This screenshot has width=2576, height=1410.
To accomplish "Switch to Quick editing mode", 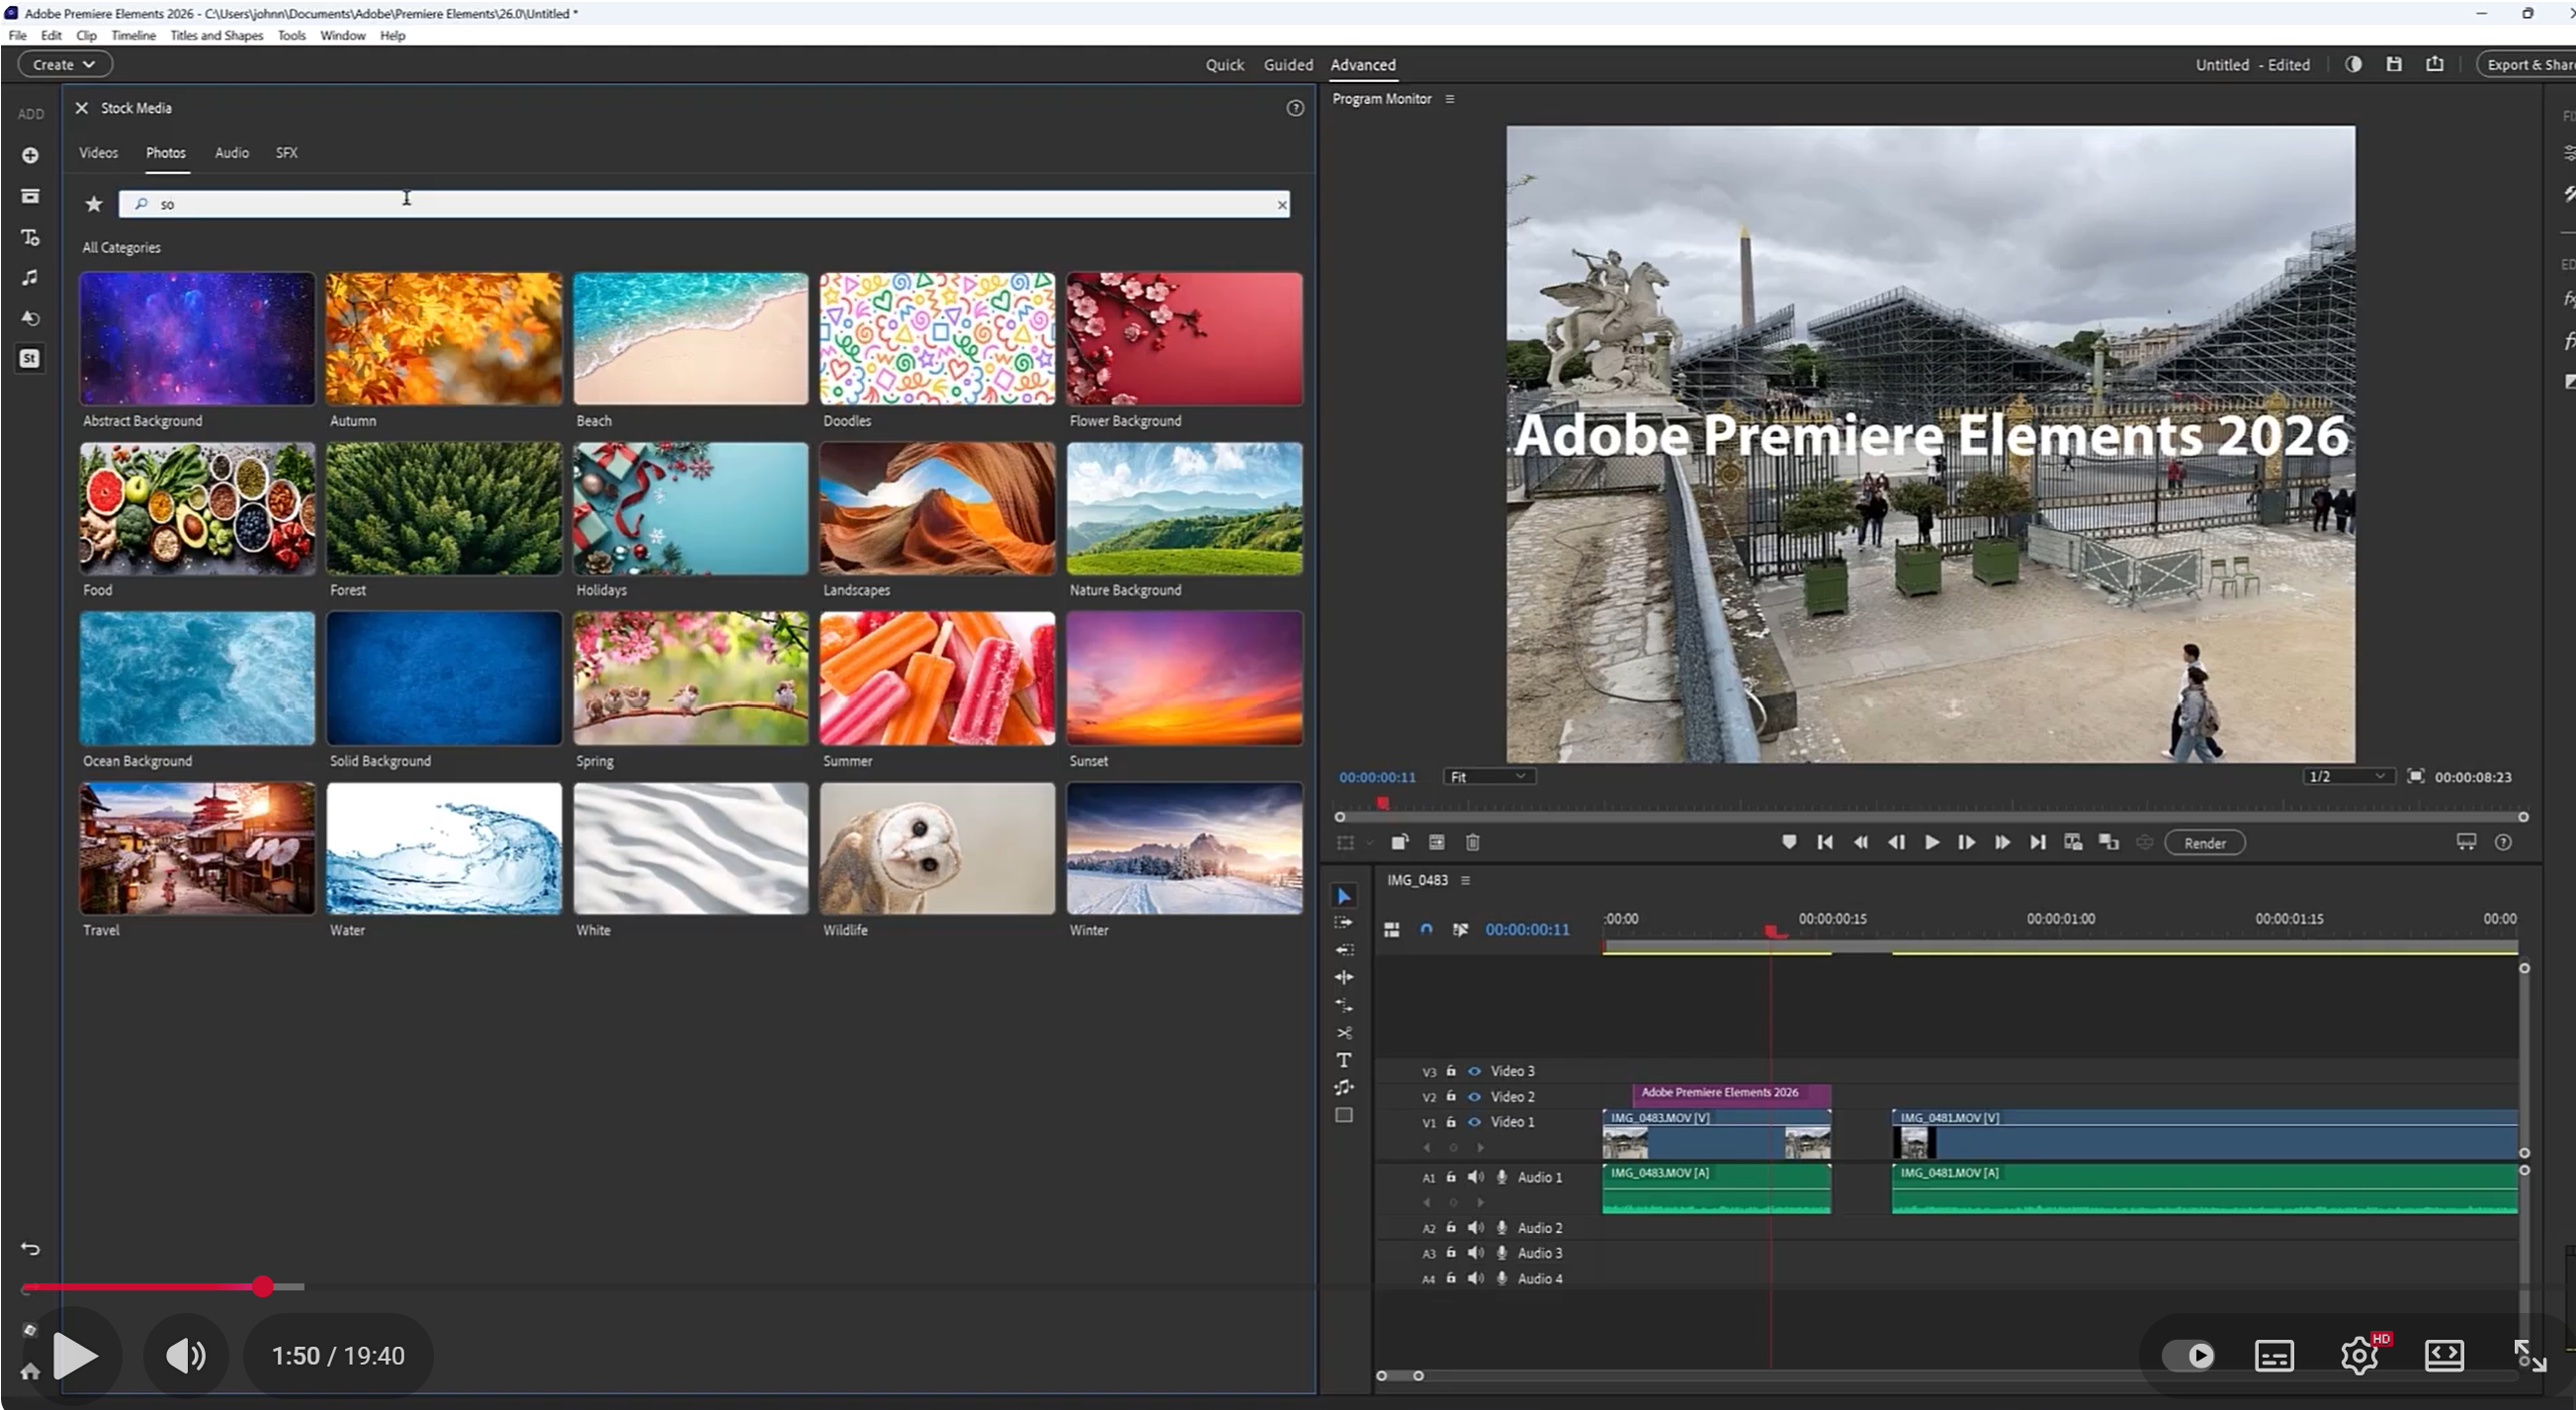I will [1225, 65].
